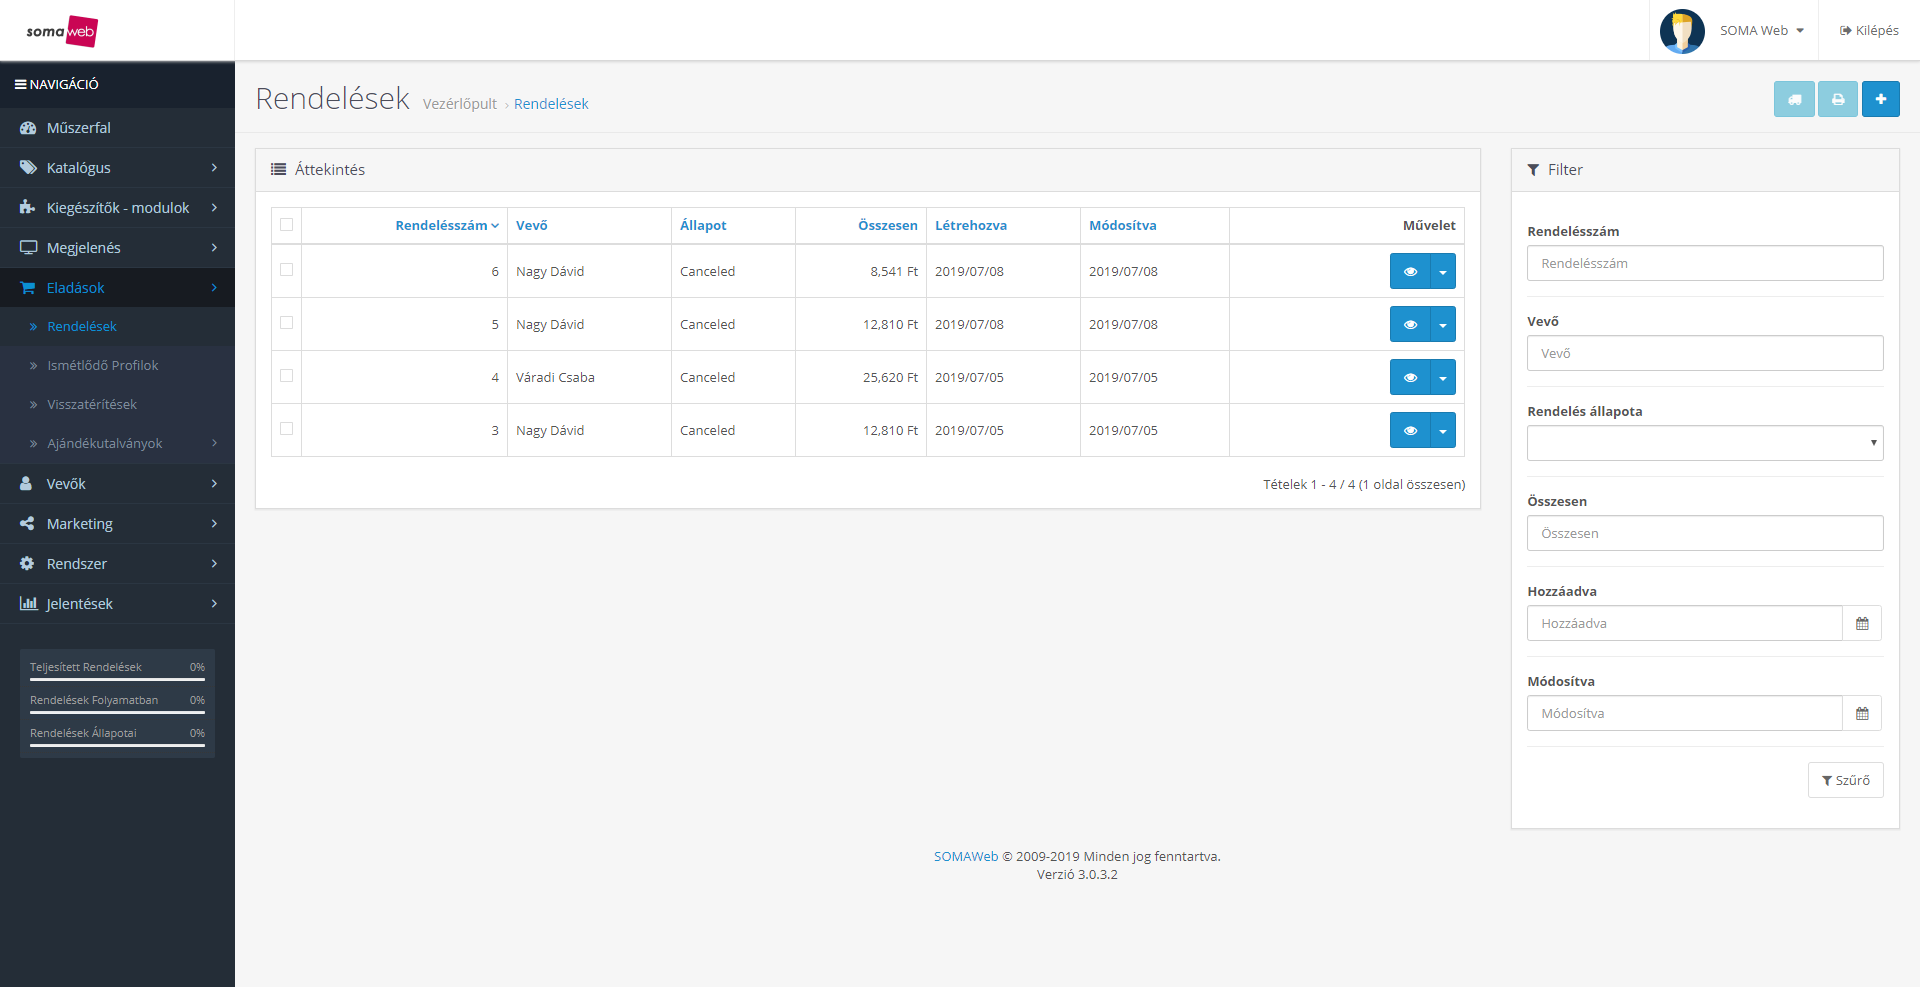Toggle the NAVIGÁCIÓ hamburger menu icon
Image resolution: width=1920 pixels, height=987 pixels.
20,84
